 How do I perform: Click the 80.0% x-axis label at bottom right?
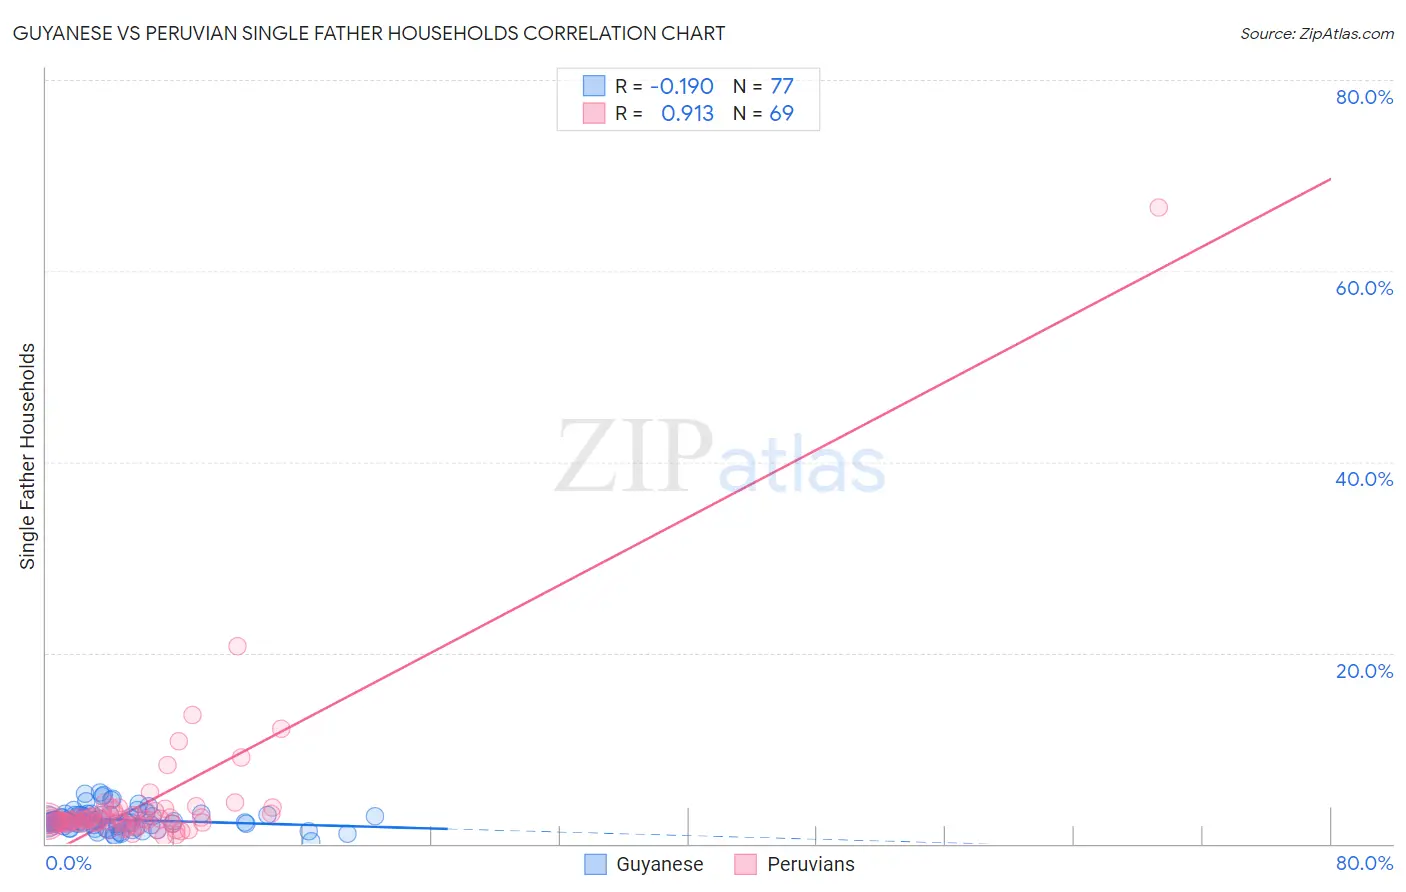pos(1364,863)
